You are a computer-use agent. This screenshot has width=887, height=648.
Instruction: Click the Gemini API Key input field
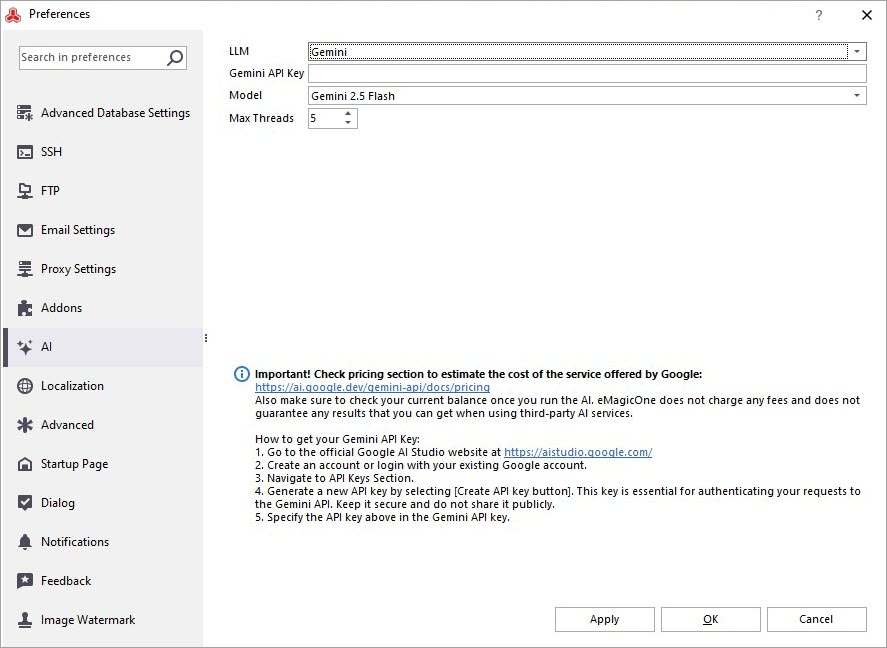[585, 72]
